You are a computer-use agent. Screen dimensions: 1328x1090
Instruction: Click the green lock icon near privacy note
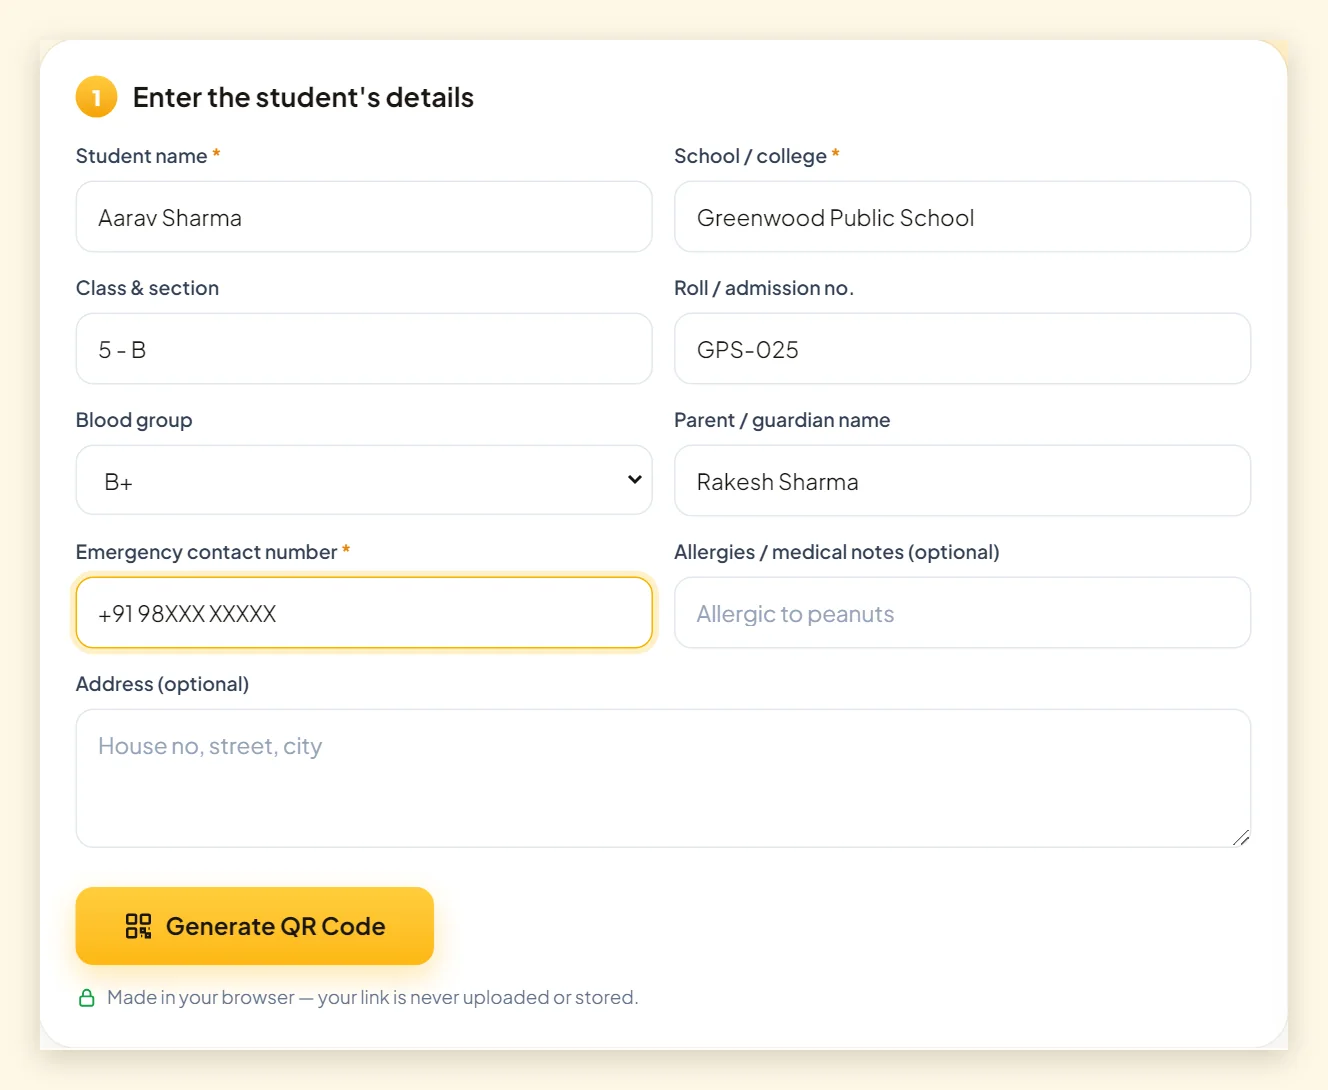pos(87,998)
